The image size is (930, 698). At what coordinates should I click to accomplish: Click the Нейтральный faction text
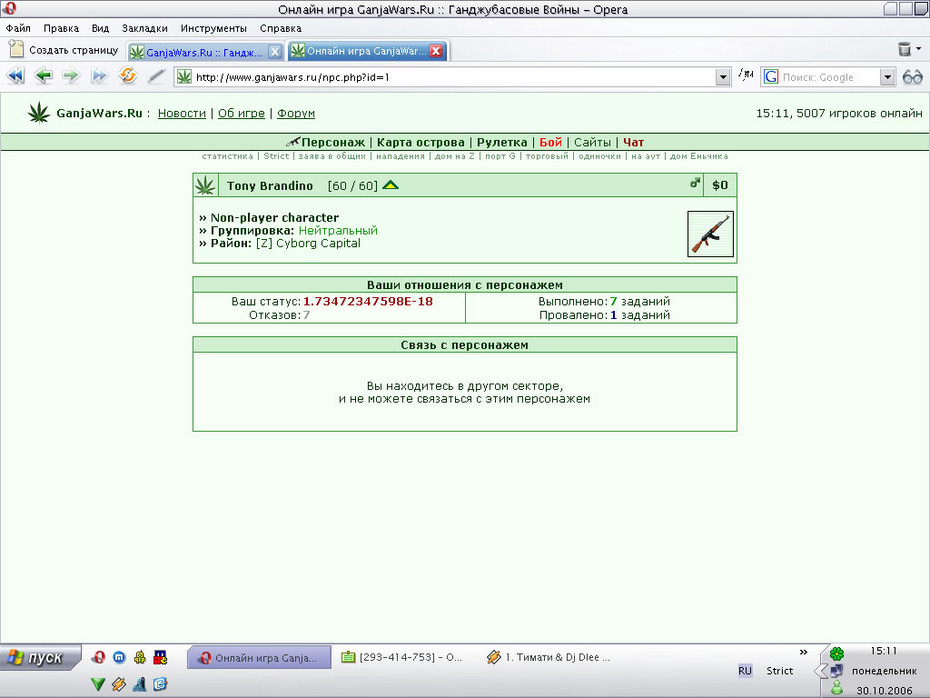(337, 231)
